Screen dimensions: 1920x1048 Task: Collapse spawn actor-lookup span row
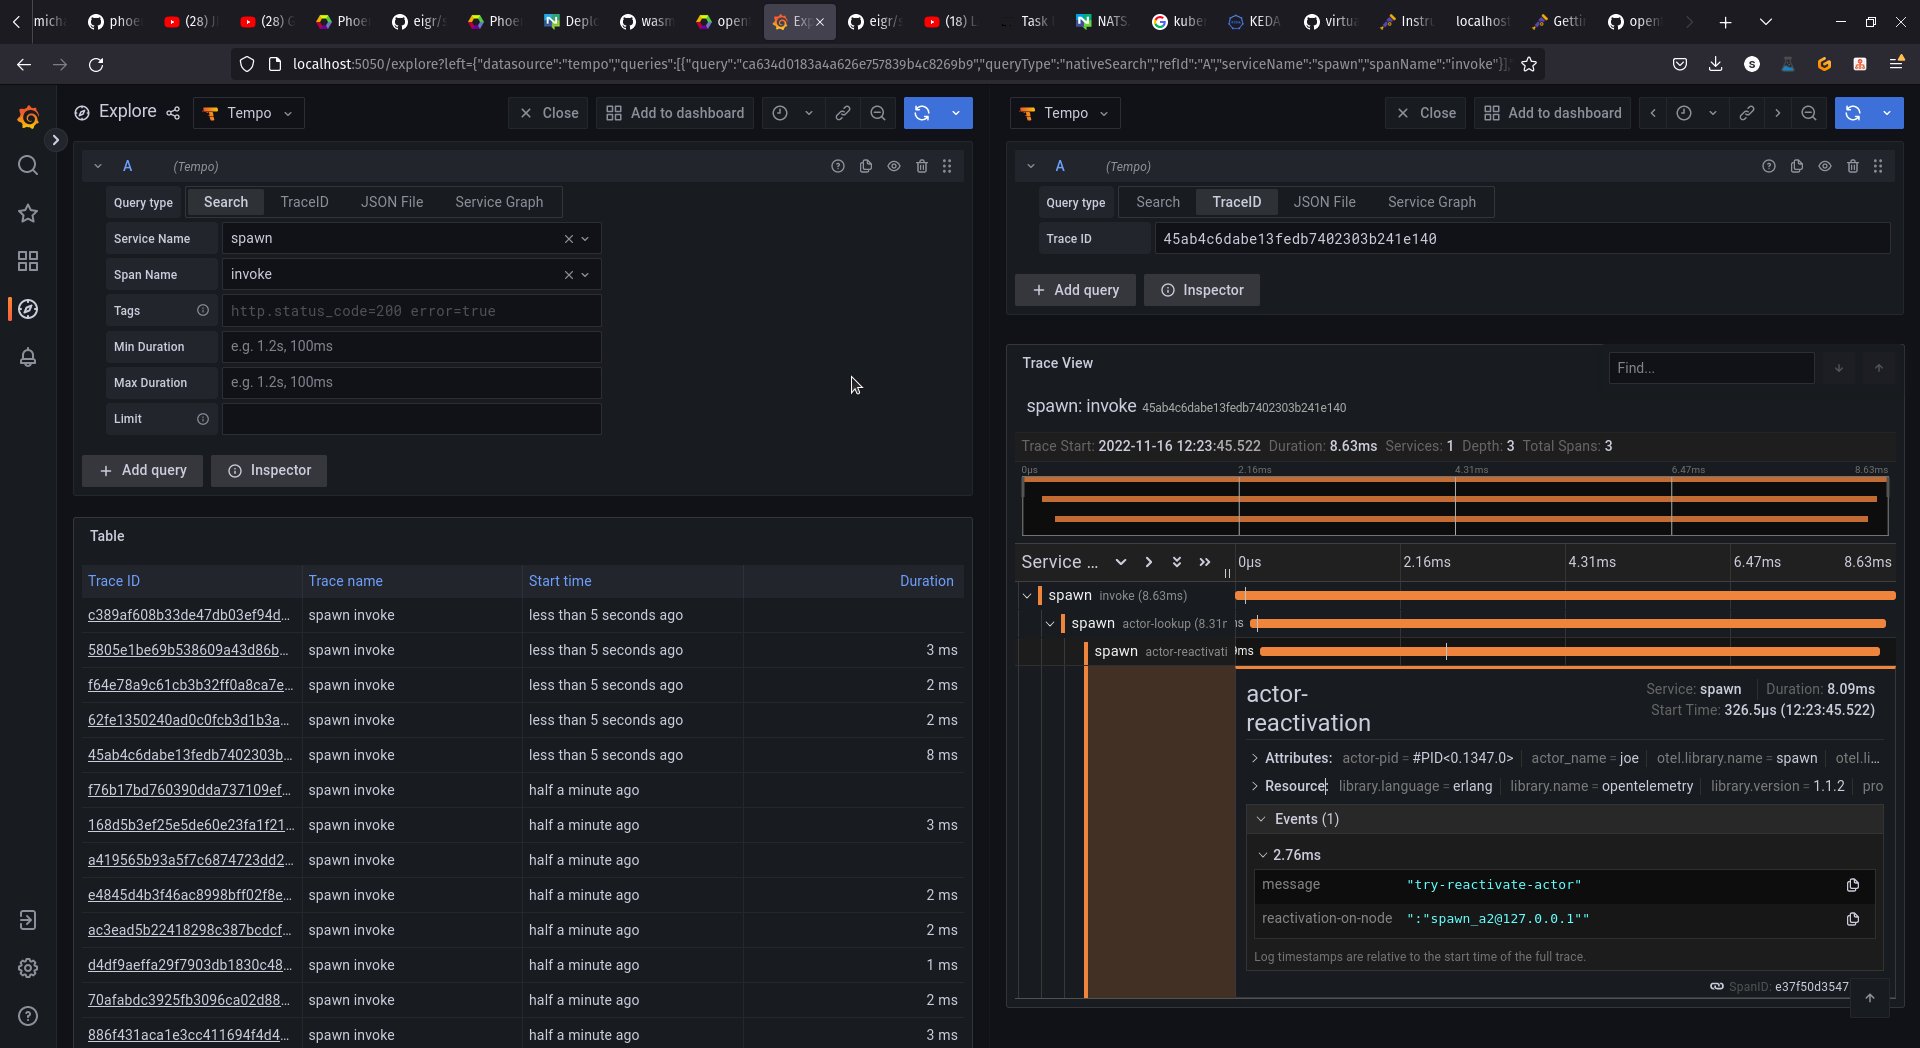click(1050, 624)
